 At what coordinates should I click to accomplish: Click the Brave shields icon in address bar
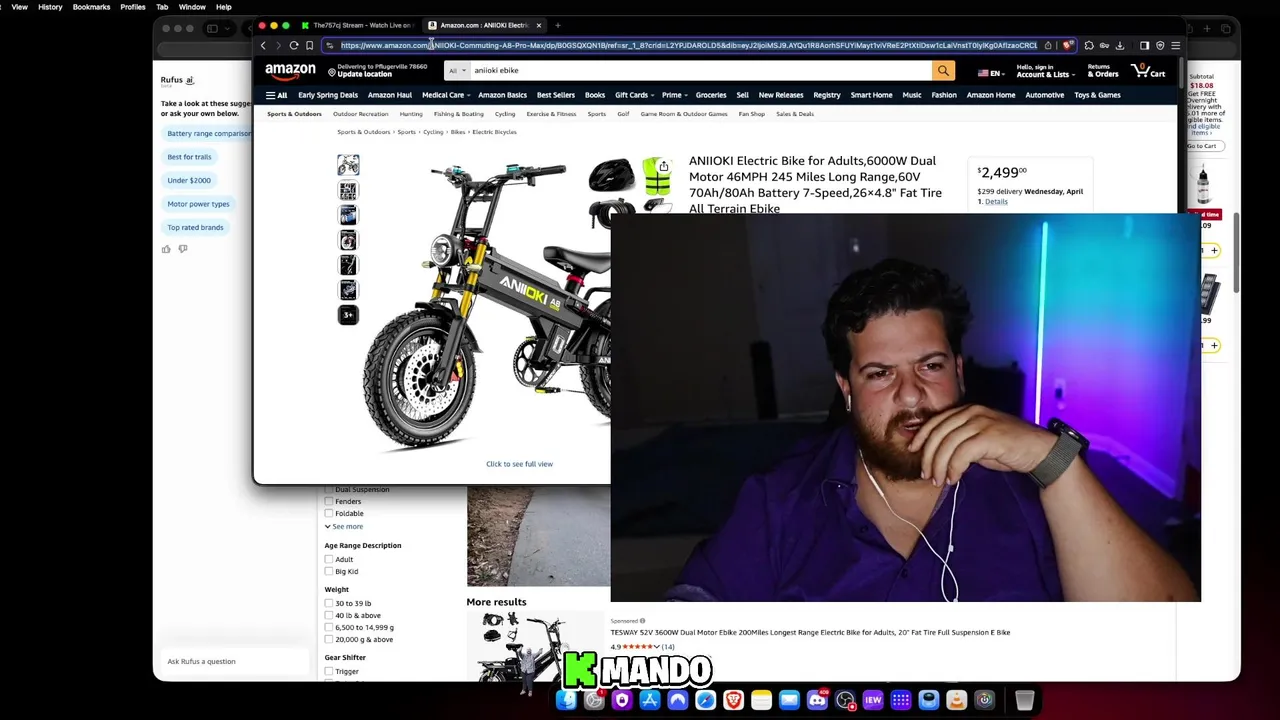tap(1068, 45)
